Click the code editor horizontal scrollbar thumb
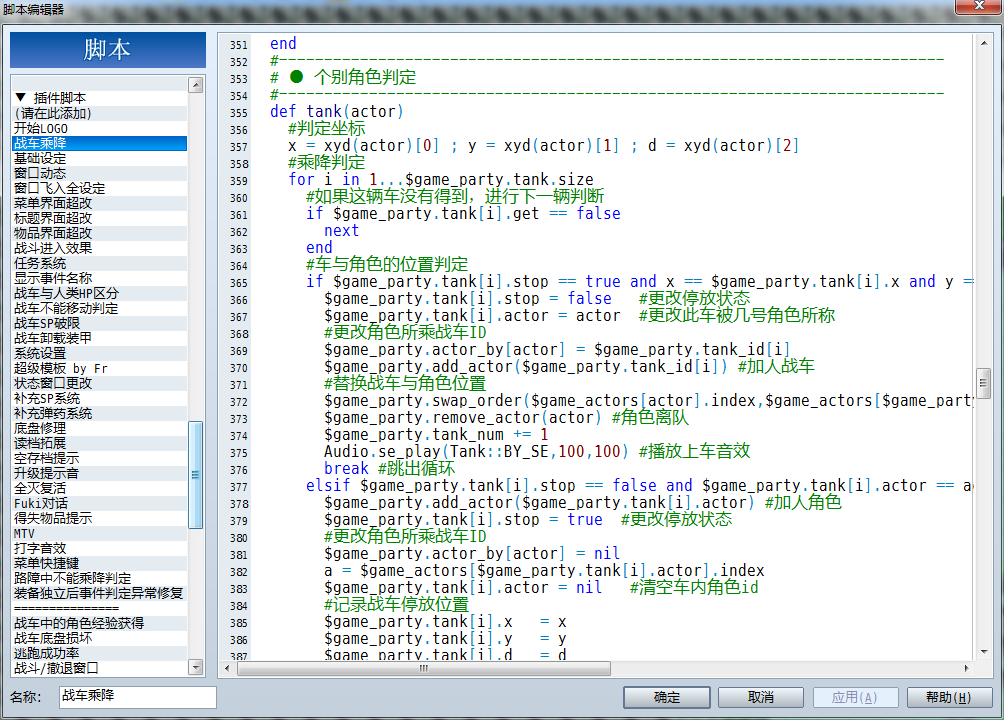 tap(424, 668)
